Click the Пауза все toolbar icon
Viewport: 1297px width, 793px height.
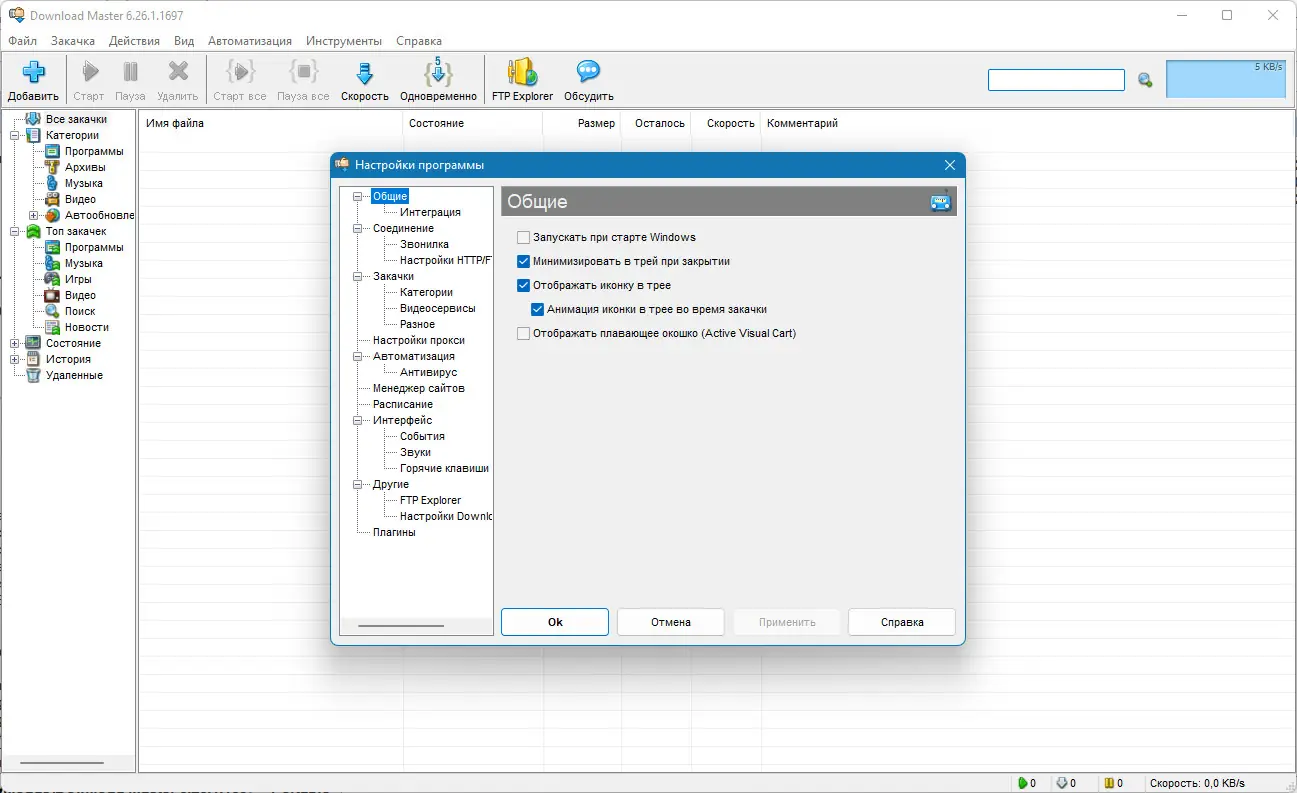point(303,72)
